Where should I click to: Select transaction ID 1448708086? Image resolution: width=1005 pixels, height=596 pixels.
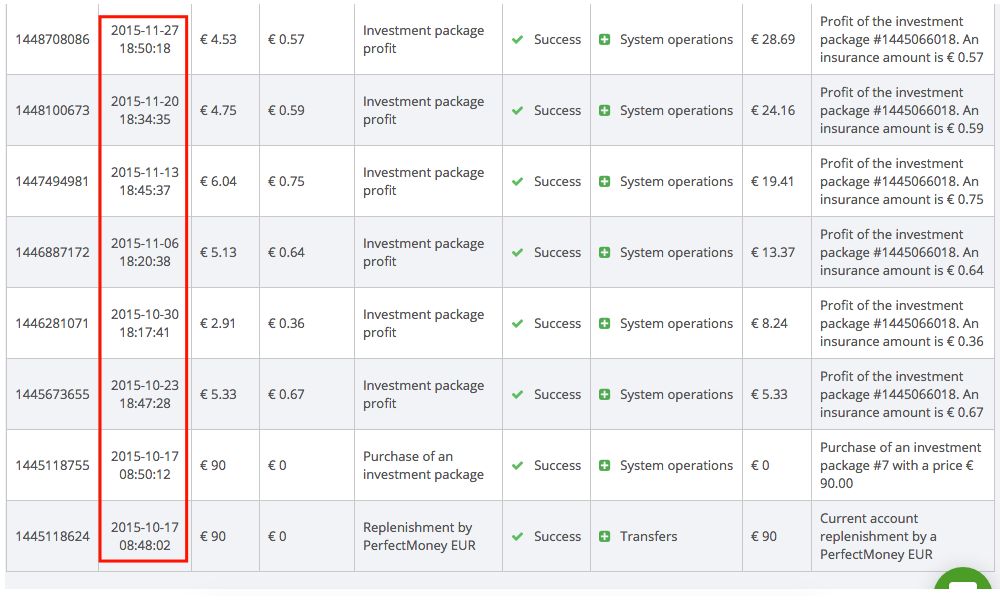tap(52, 40)
